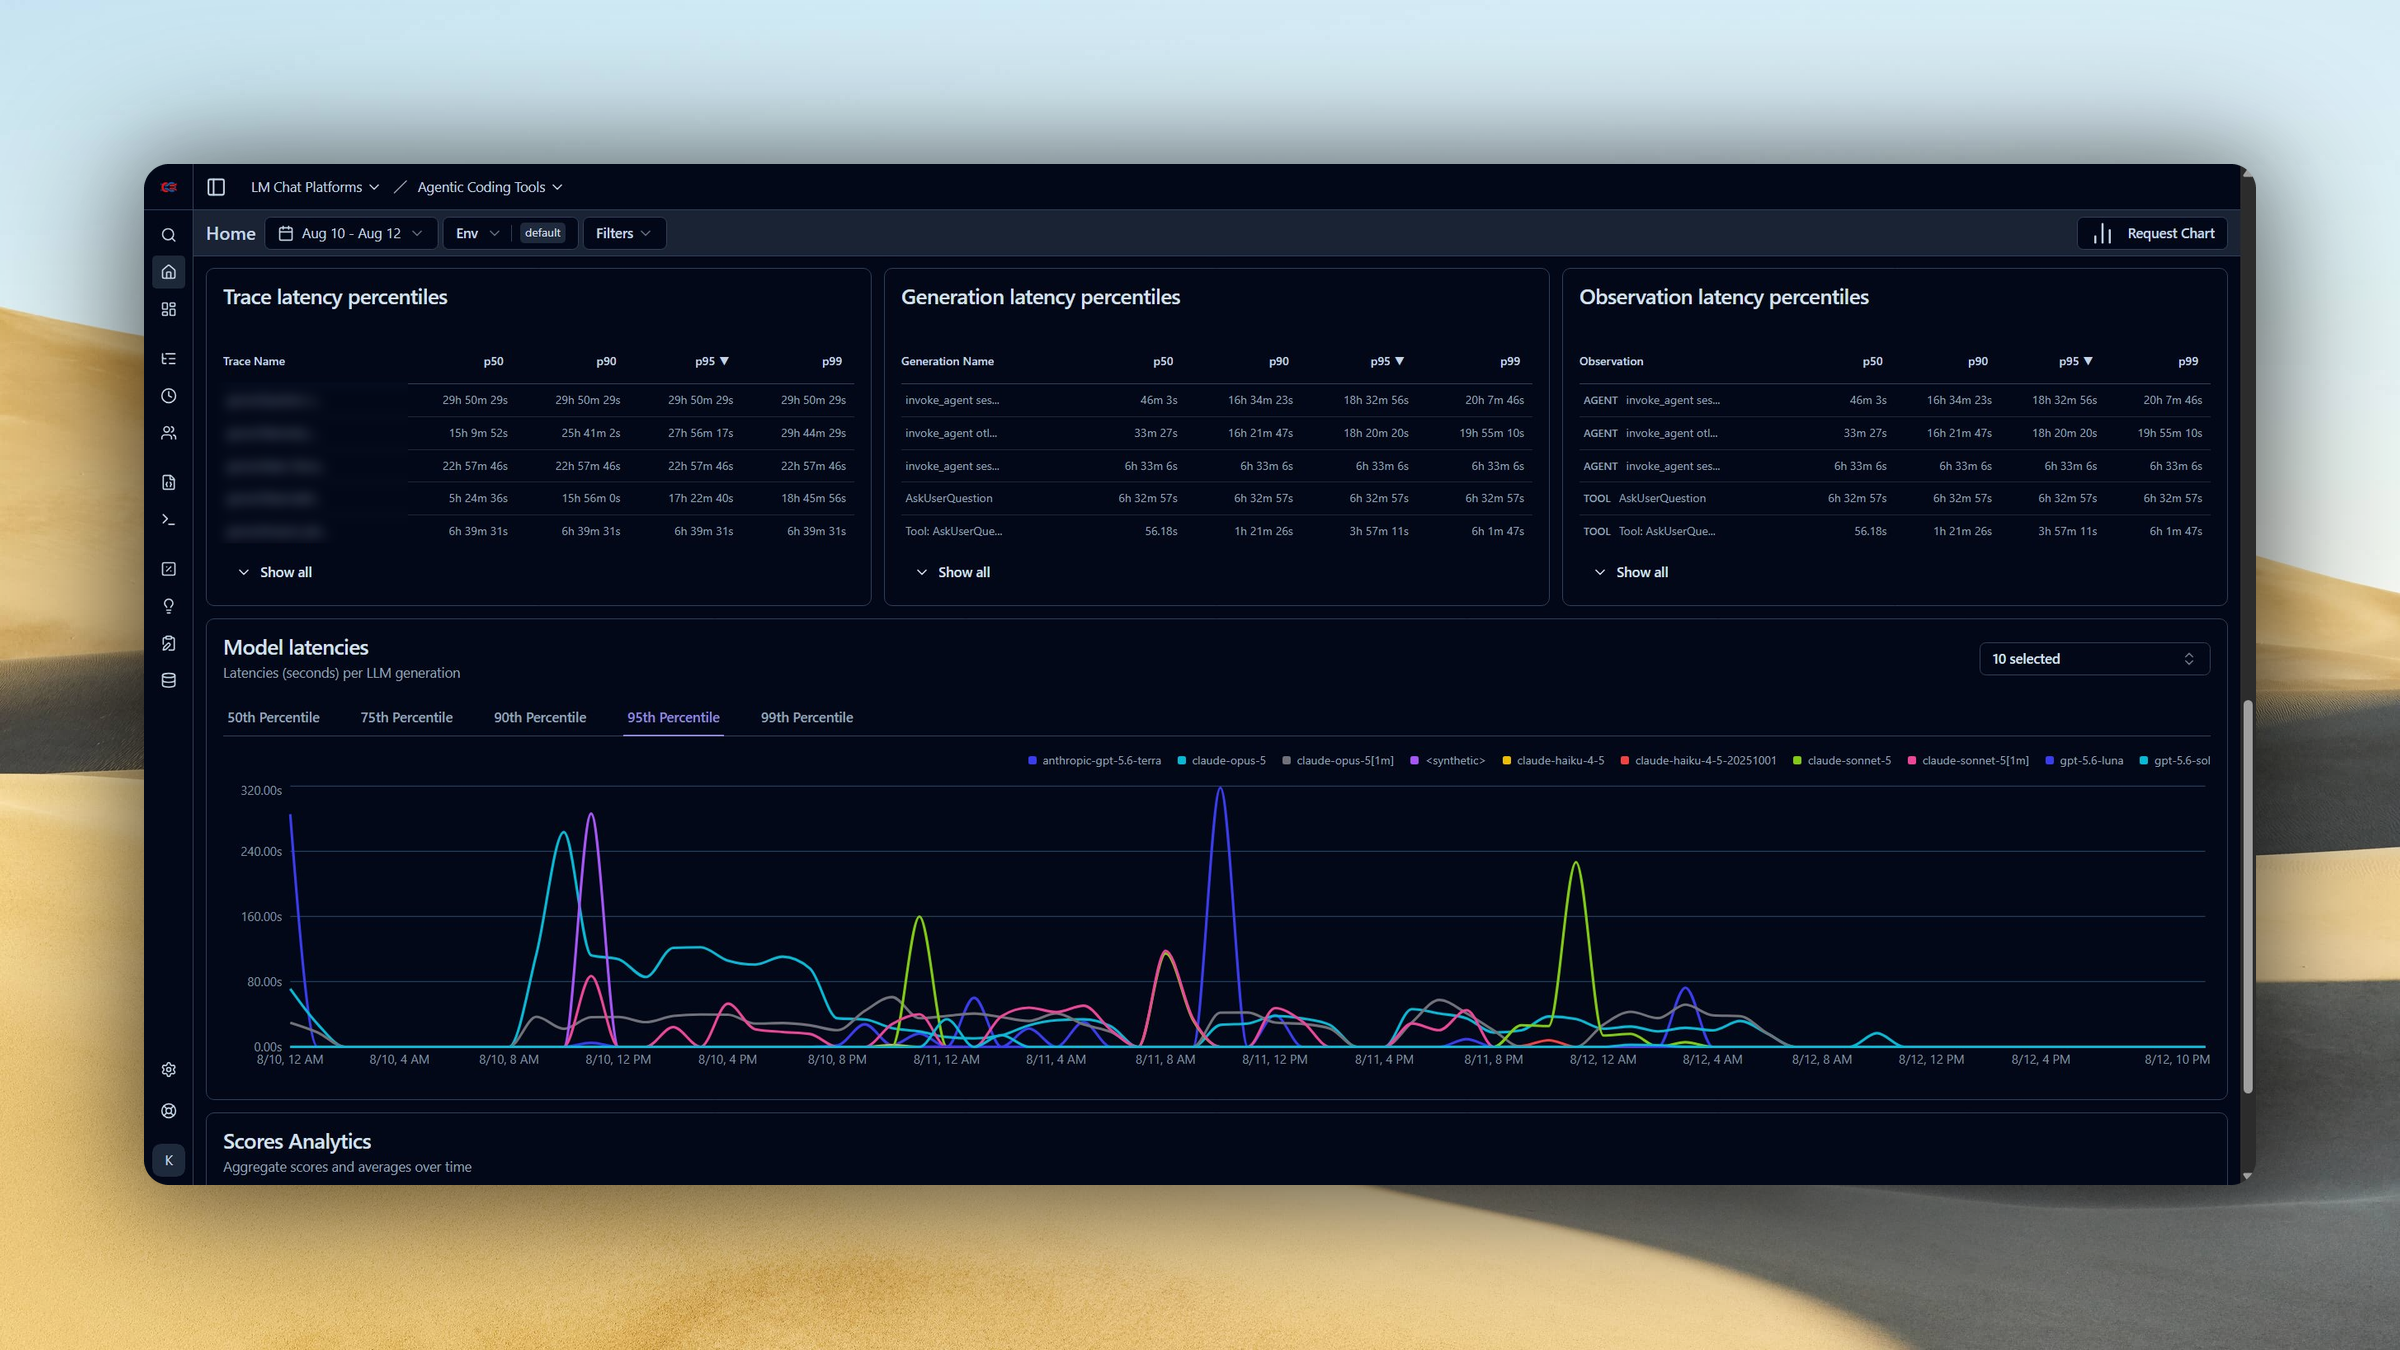This screenshot has width=2400, height=1350.
Task: Click TOOL AskUserQuestion observation row
Action: click(1894, 498)
